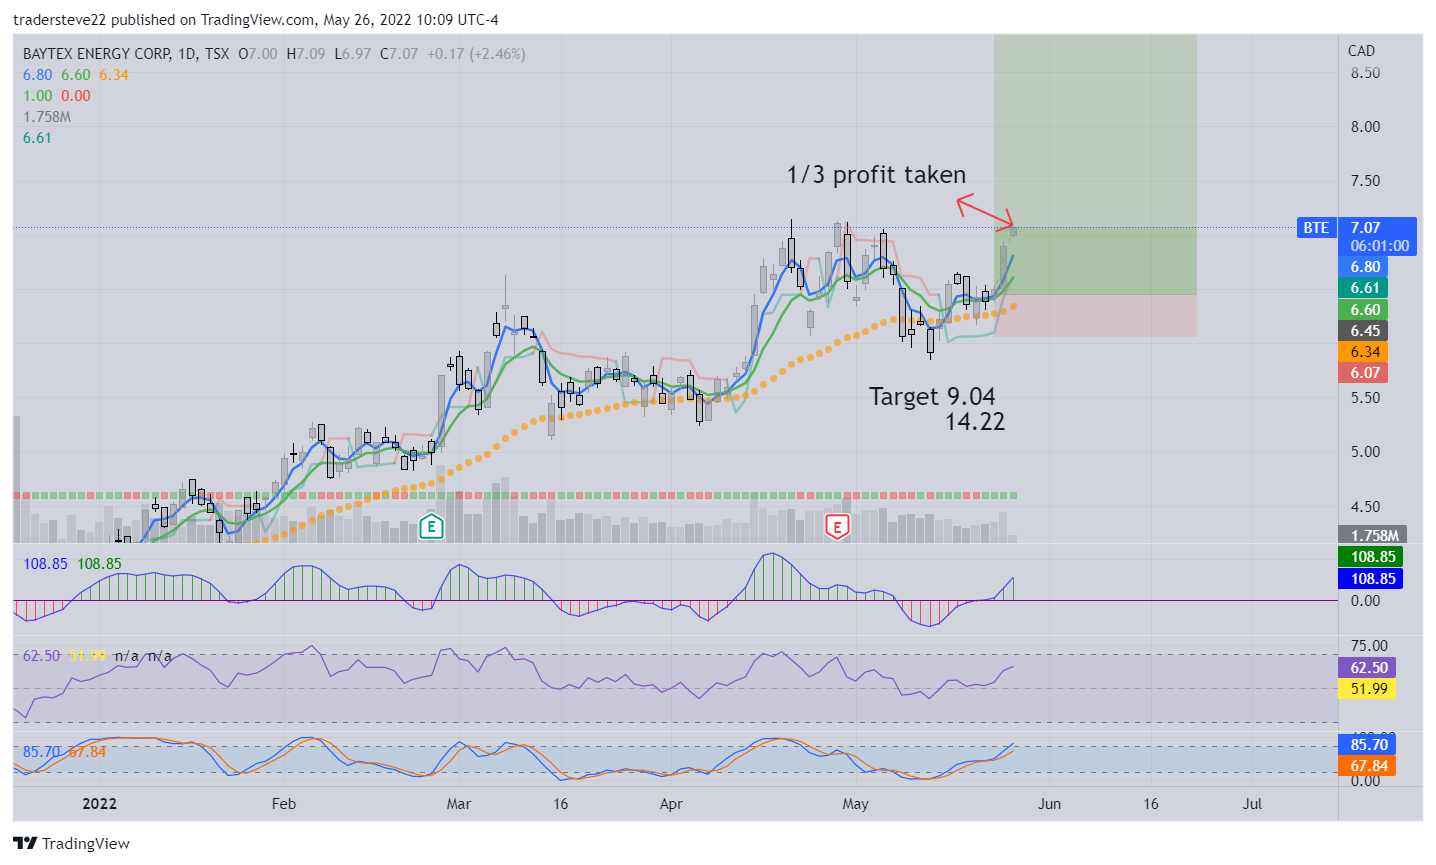This screenshot has width=1436, height=865.
Task: Click the Mar date axis label
Action: pyautogui.click(x=459, y=804)
